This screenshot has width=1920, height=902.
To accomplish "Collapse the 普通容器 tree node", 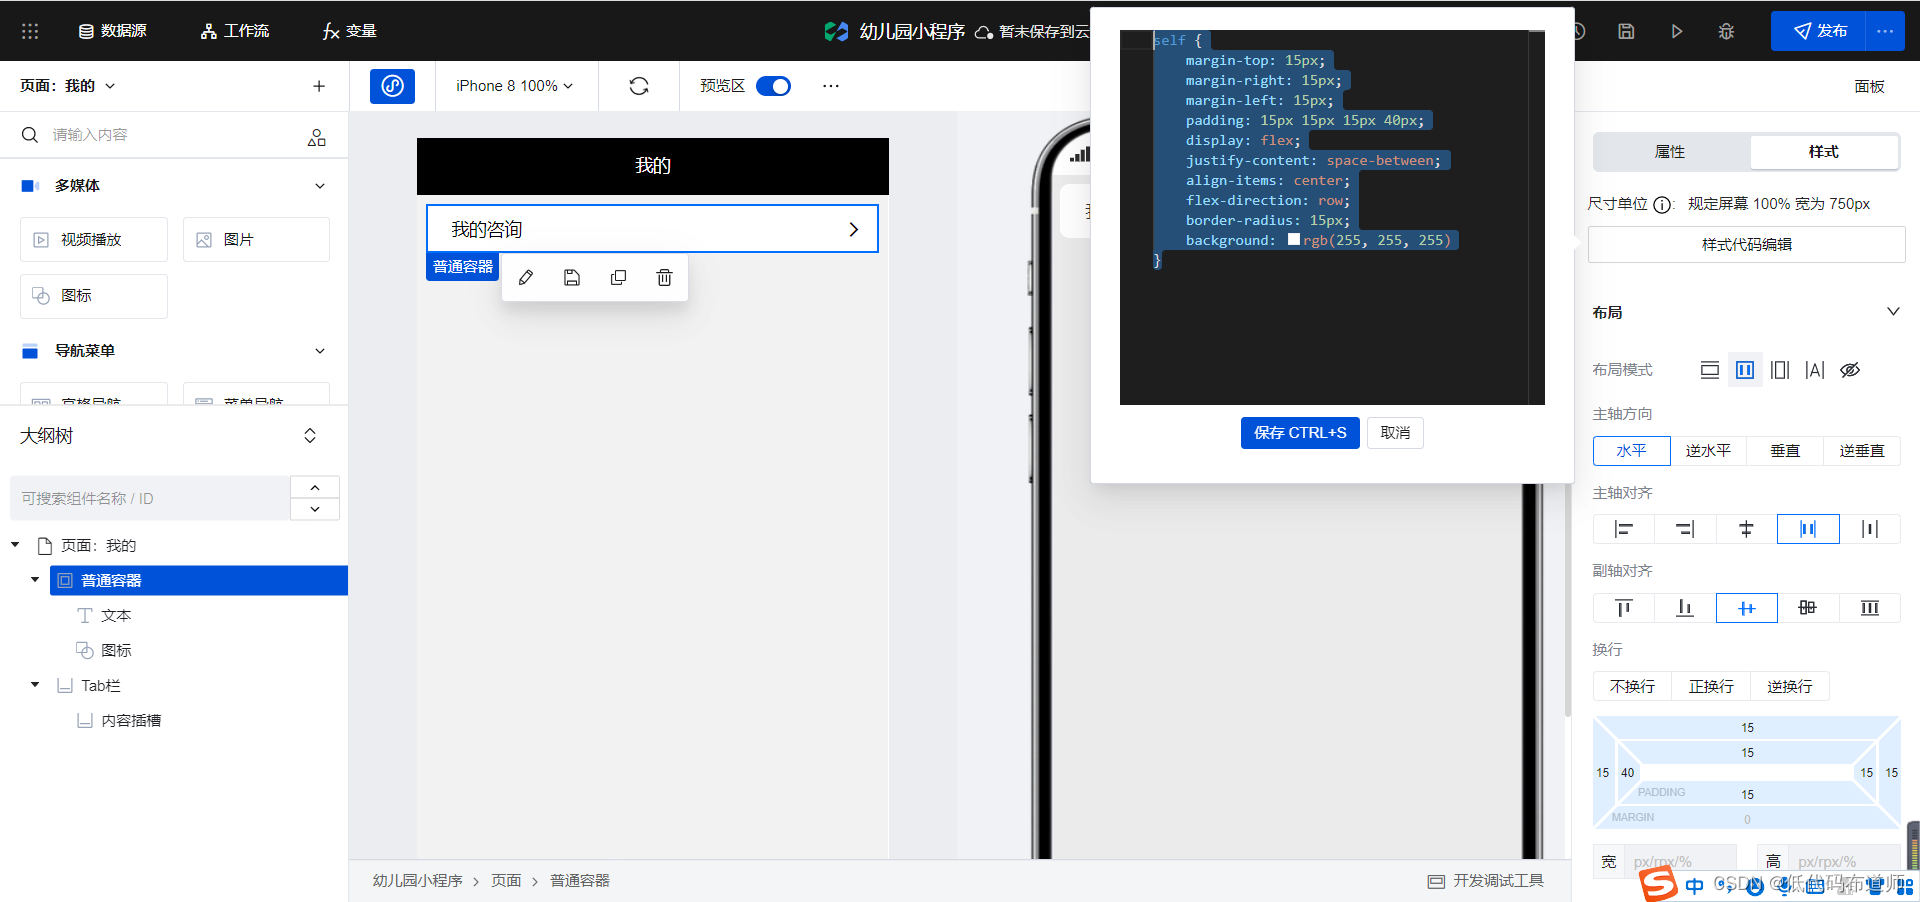I will click(35, 580).
